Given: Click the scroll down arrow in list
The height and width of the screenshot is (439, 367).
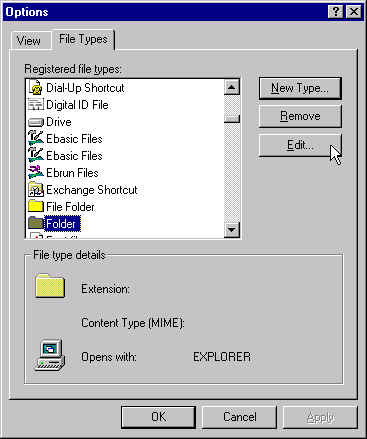Looking at the screenshot, I should [x=232, y=230].
